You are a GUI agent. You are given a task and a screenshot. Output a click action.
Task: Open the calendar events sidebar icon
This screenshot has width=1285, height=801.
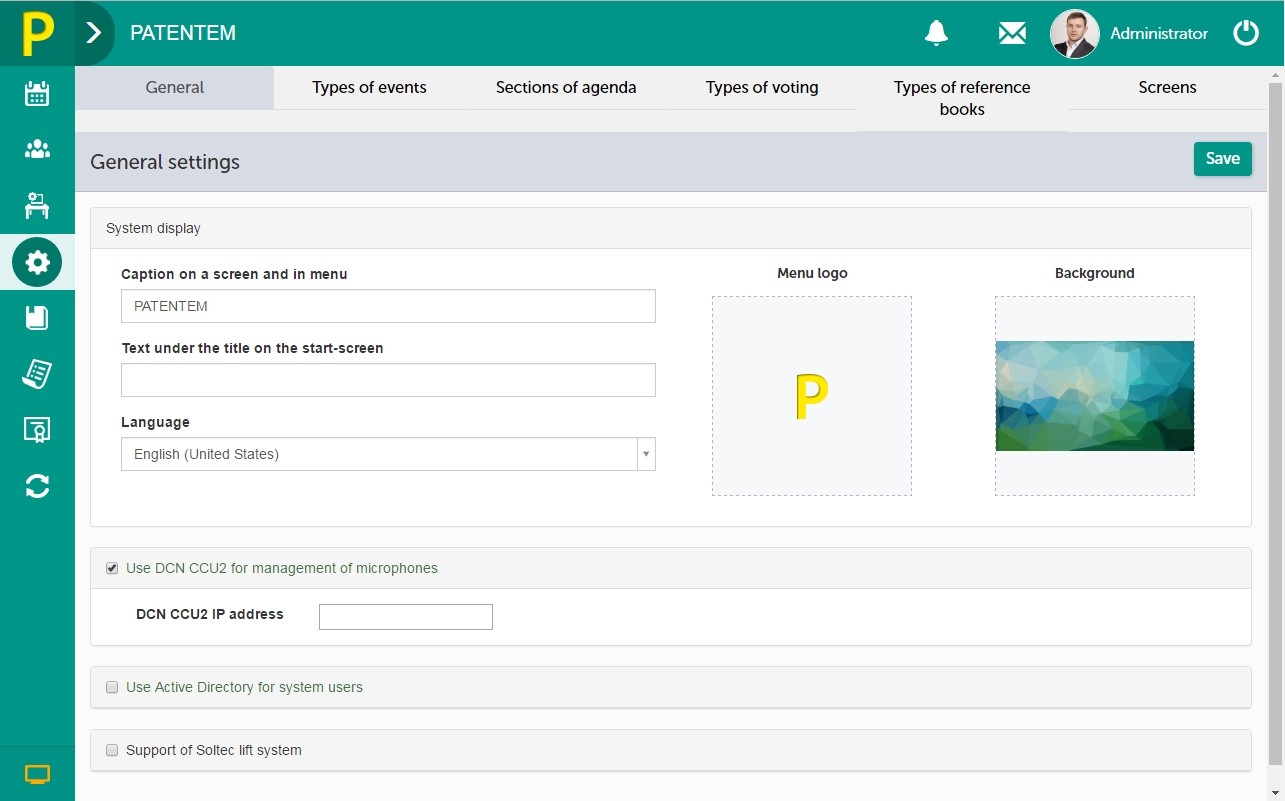pos(37,94)
